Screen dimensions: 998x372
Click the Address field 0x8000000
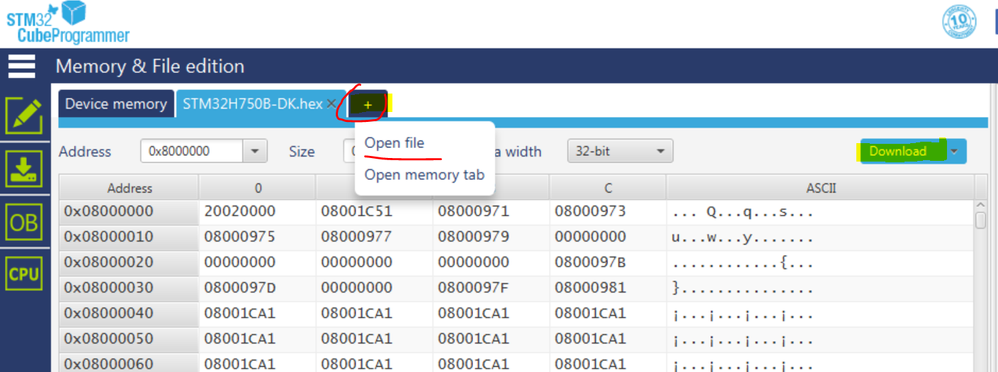pos(192,152)
